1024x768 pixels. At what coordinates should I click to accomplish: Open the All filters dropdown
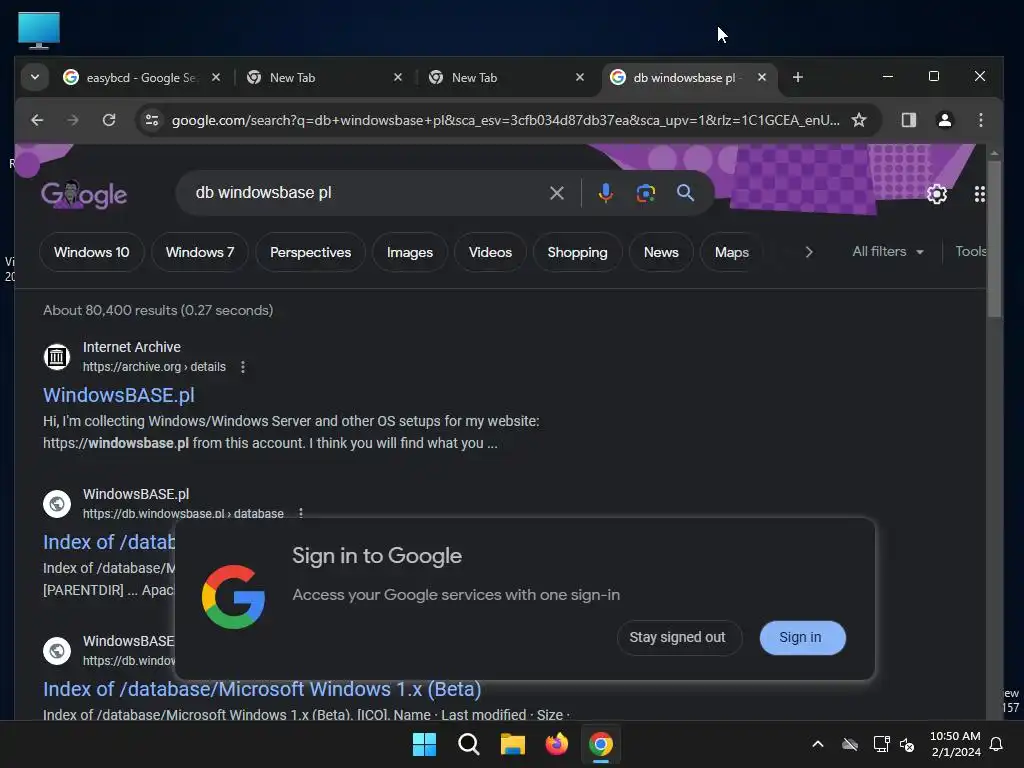click(x=888, y=251)
